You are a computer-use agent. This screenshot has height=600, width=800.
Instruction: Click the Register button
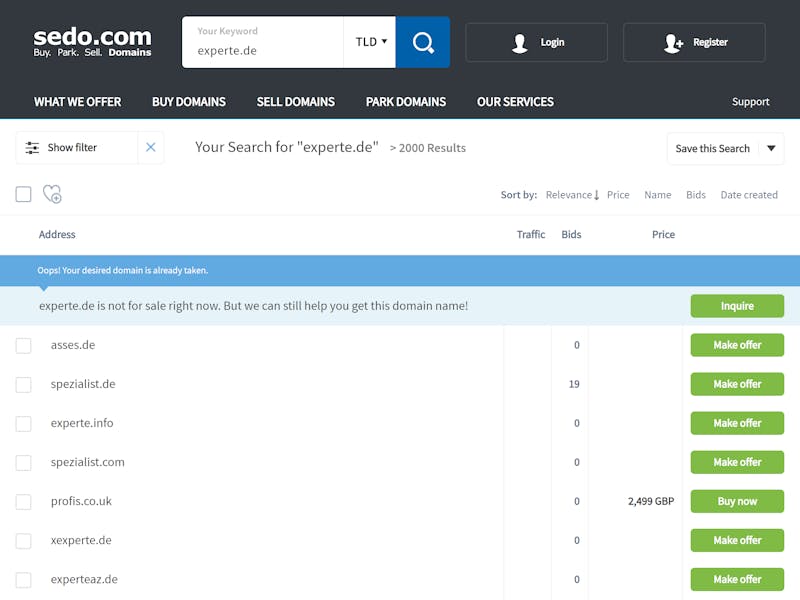(694, 42)
